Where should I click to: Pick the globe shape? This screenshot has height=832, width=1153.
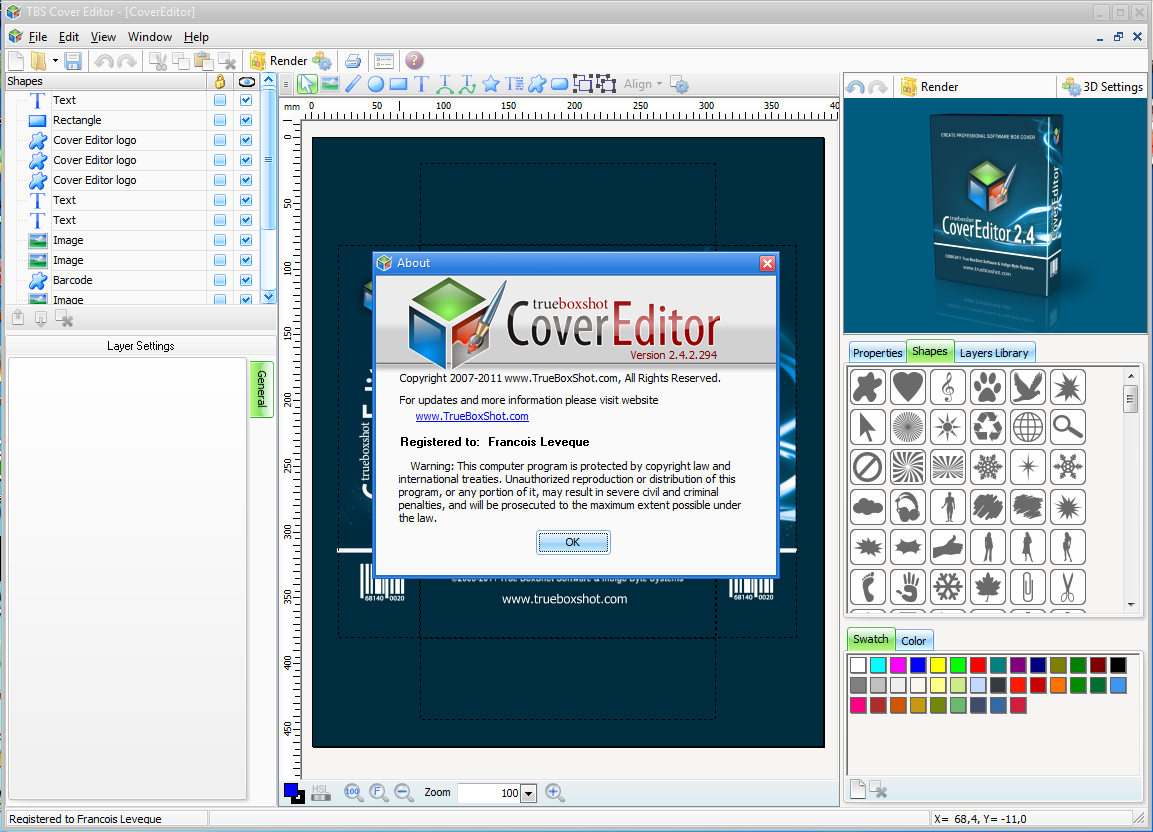(1027, 427)
